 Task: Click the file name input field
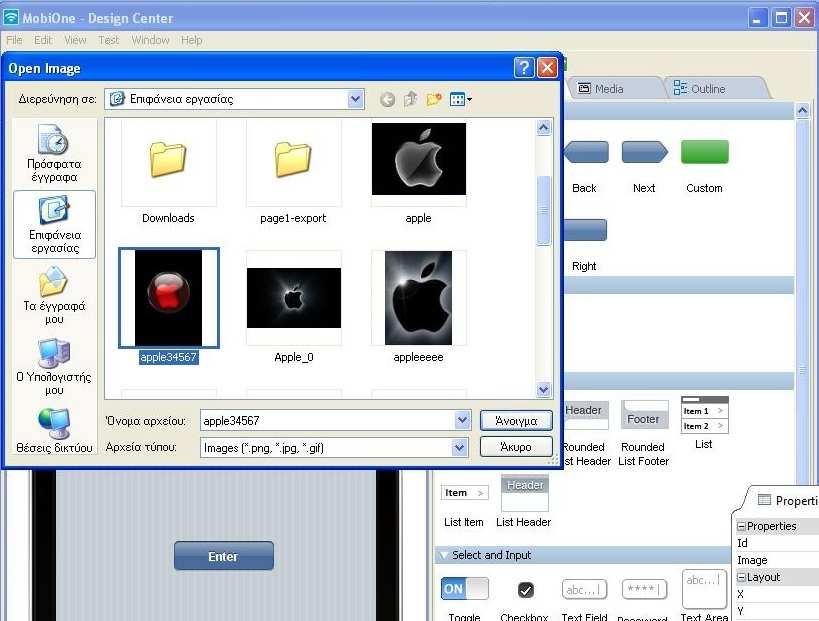pos(327,420)
